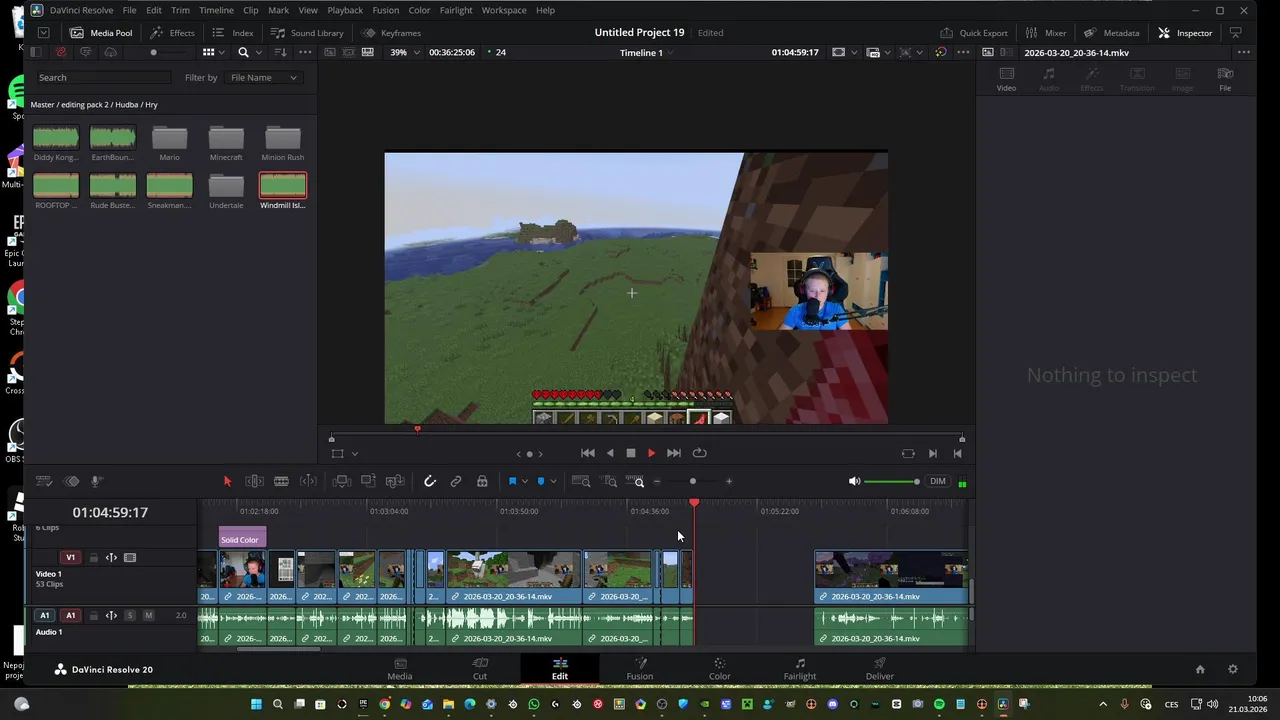Adjust the timeline zoom slider handle
Screen dimensions: 1280x720
tap(693, 481)
